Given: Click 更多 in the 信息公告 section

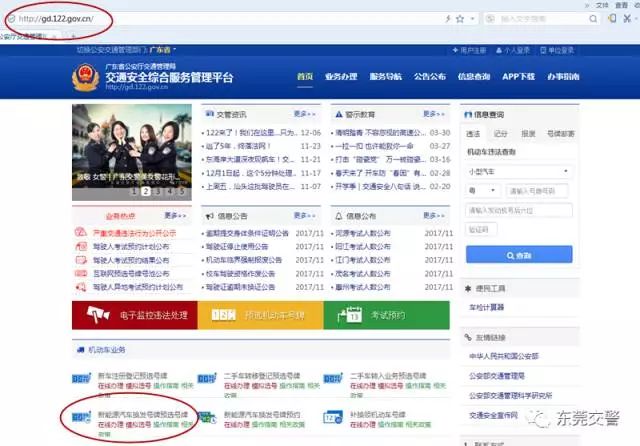Looking at the screenshot, I should click(304, 215).
